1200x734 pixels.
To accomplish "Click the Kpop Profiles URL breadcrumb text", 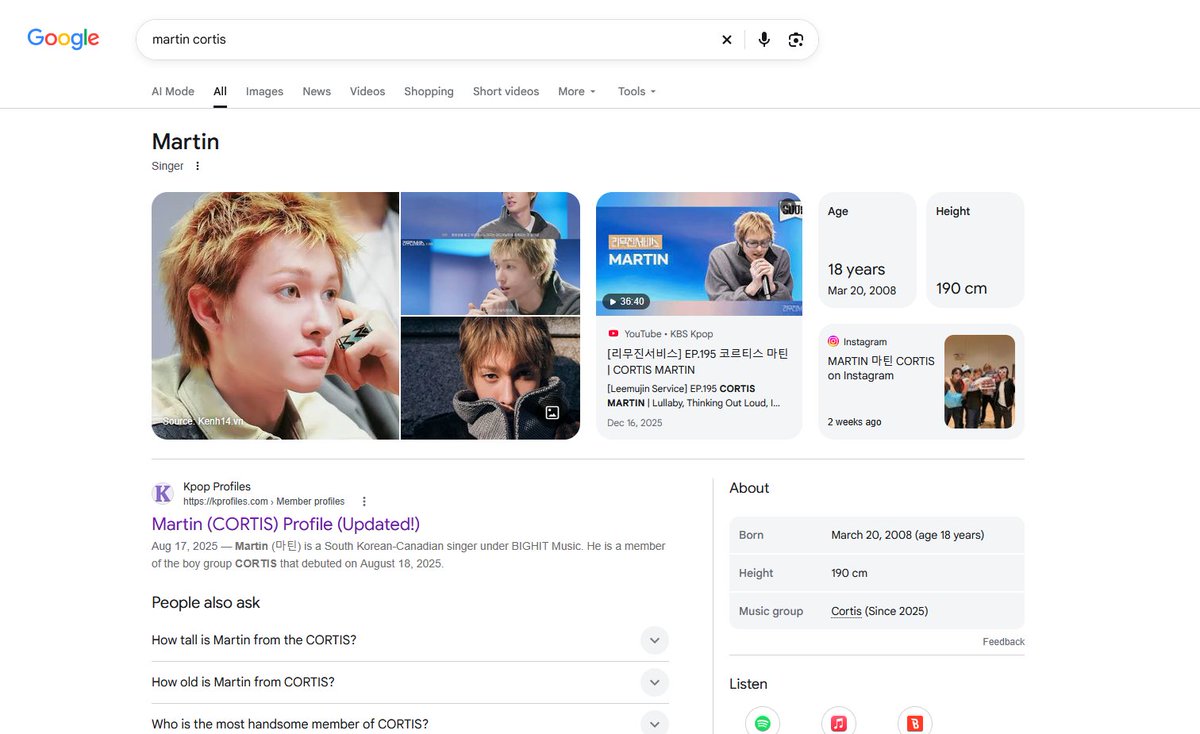I will click(264, 502).
